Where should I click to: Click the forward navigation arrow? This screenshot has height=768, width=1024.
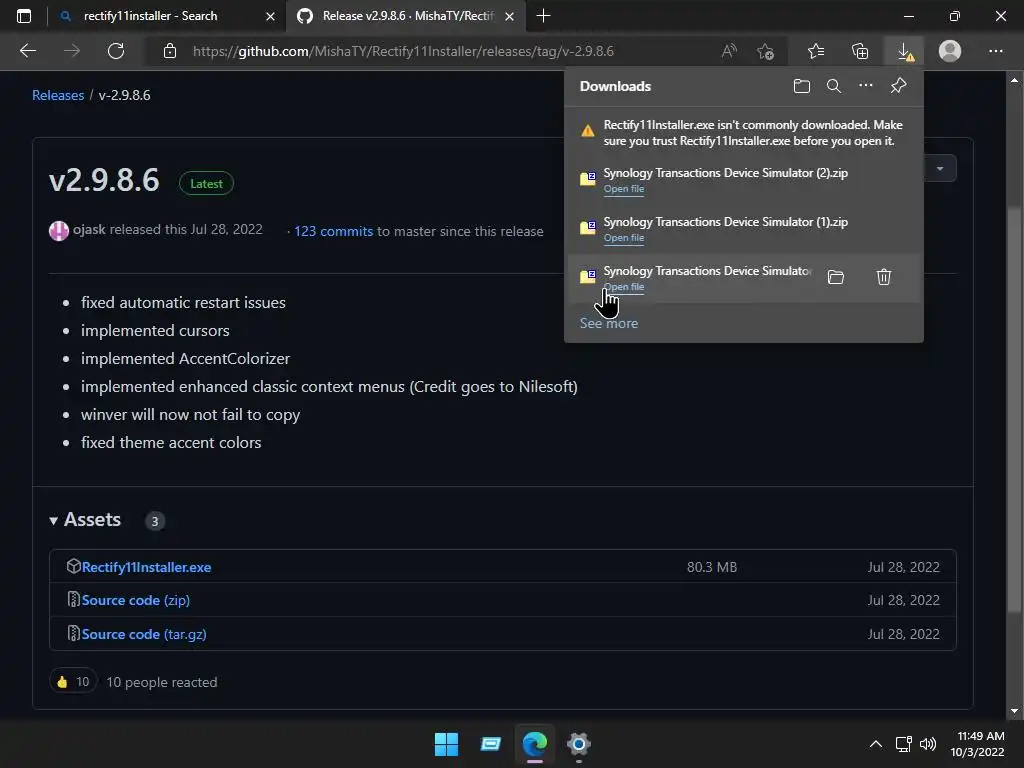click(72, 51)
